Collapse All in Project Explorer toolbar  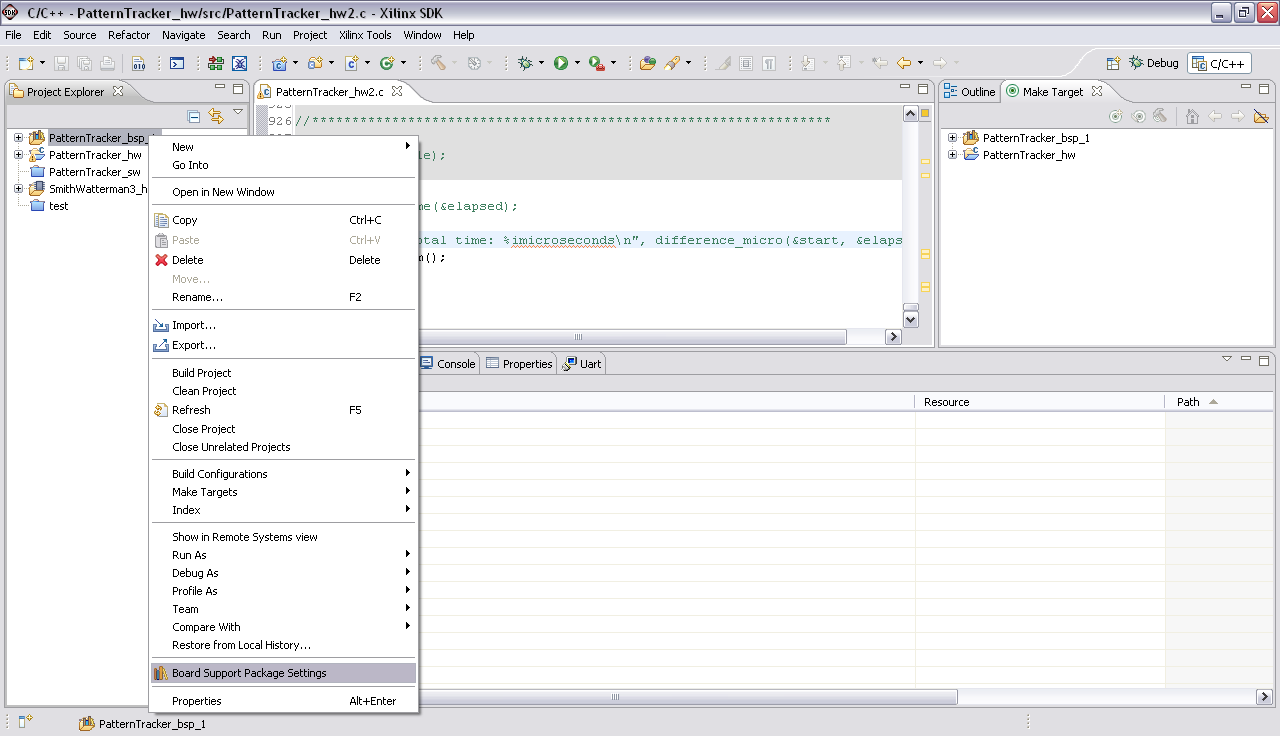[x=194, y=117]
